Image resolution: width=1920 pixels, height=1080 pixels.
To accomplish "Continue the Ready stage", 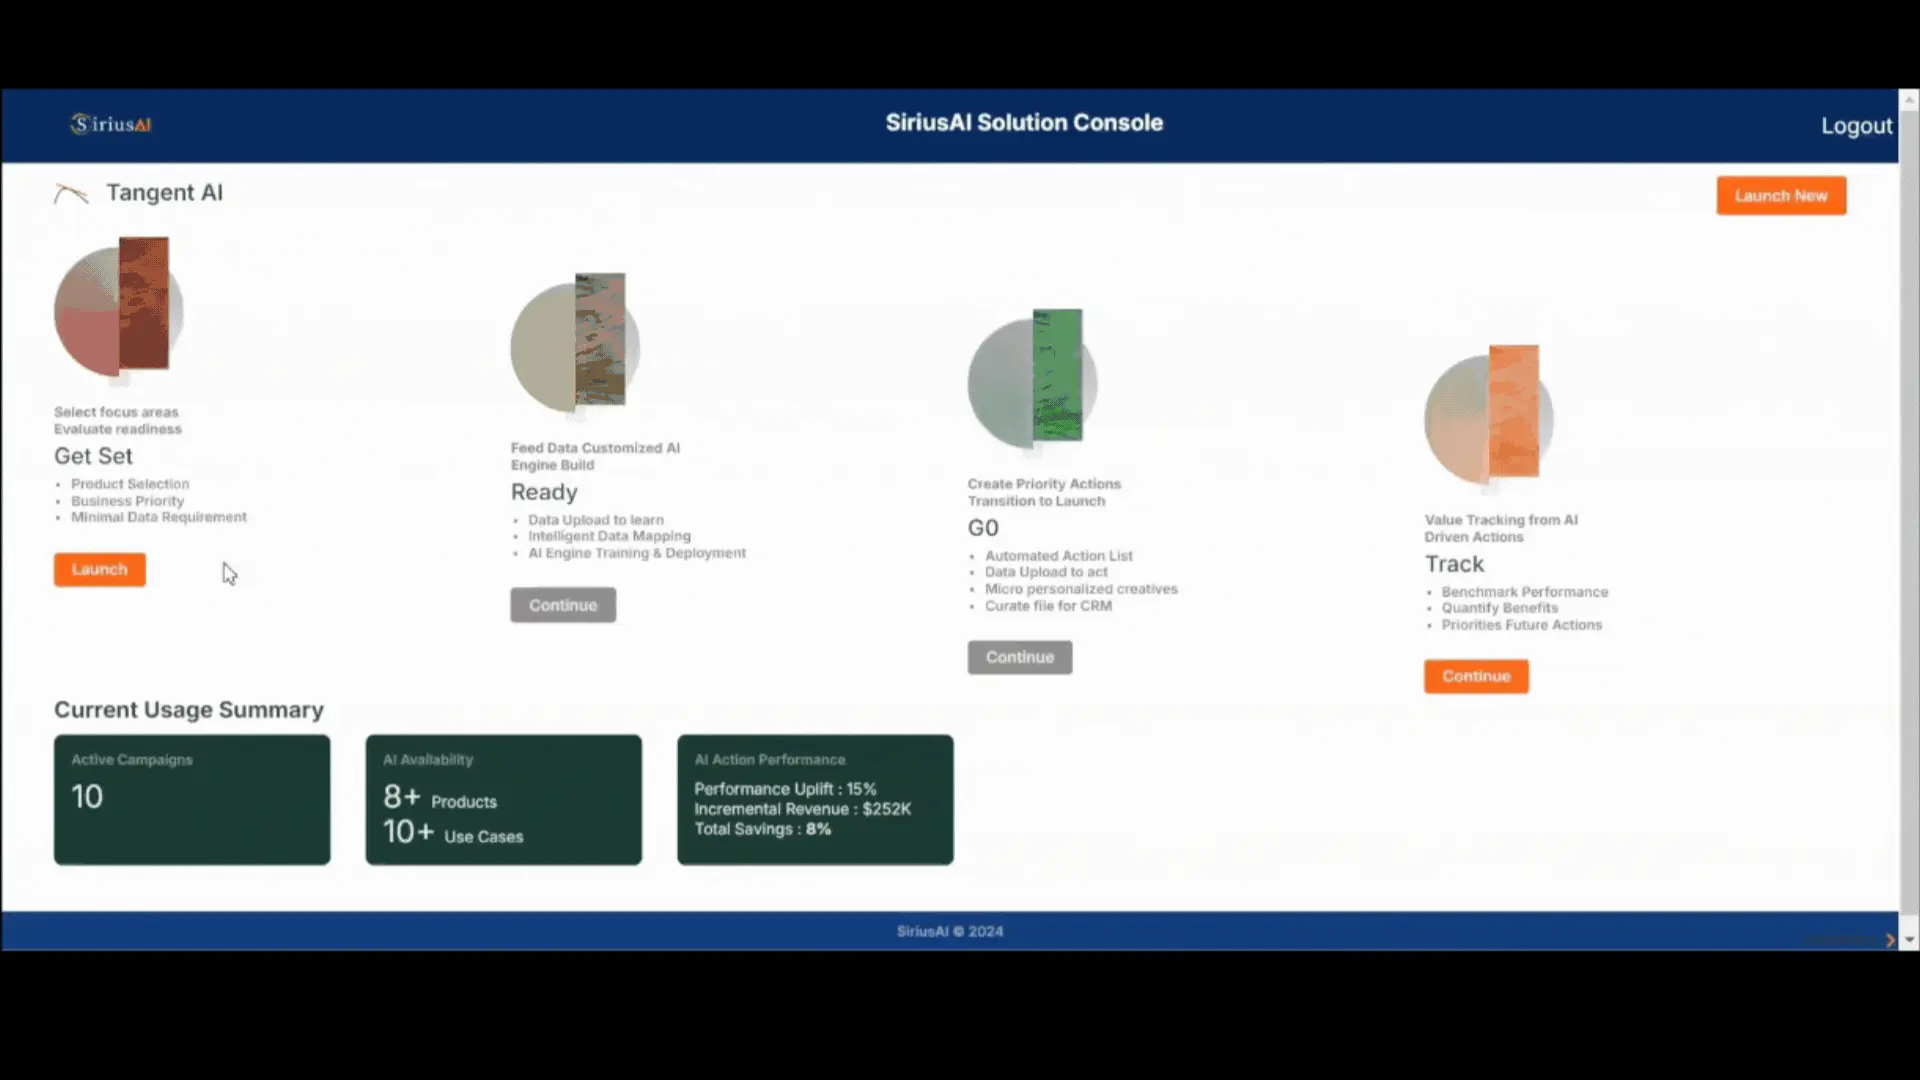I will [563, 605].
